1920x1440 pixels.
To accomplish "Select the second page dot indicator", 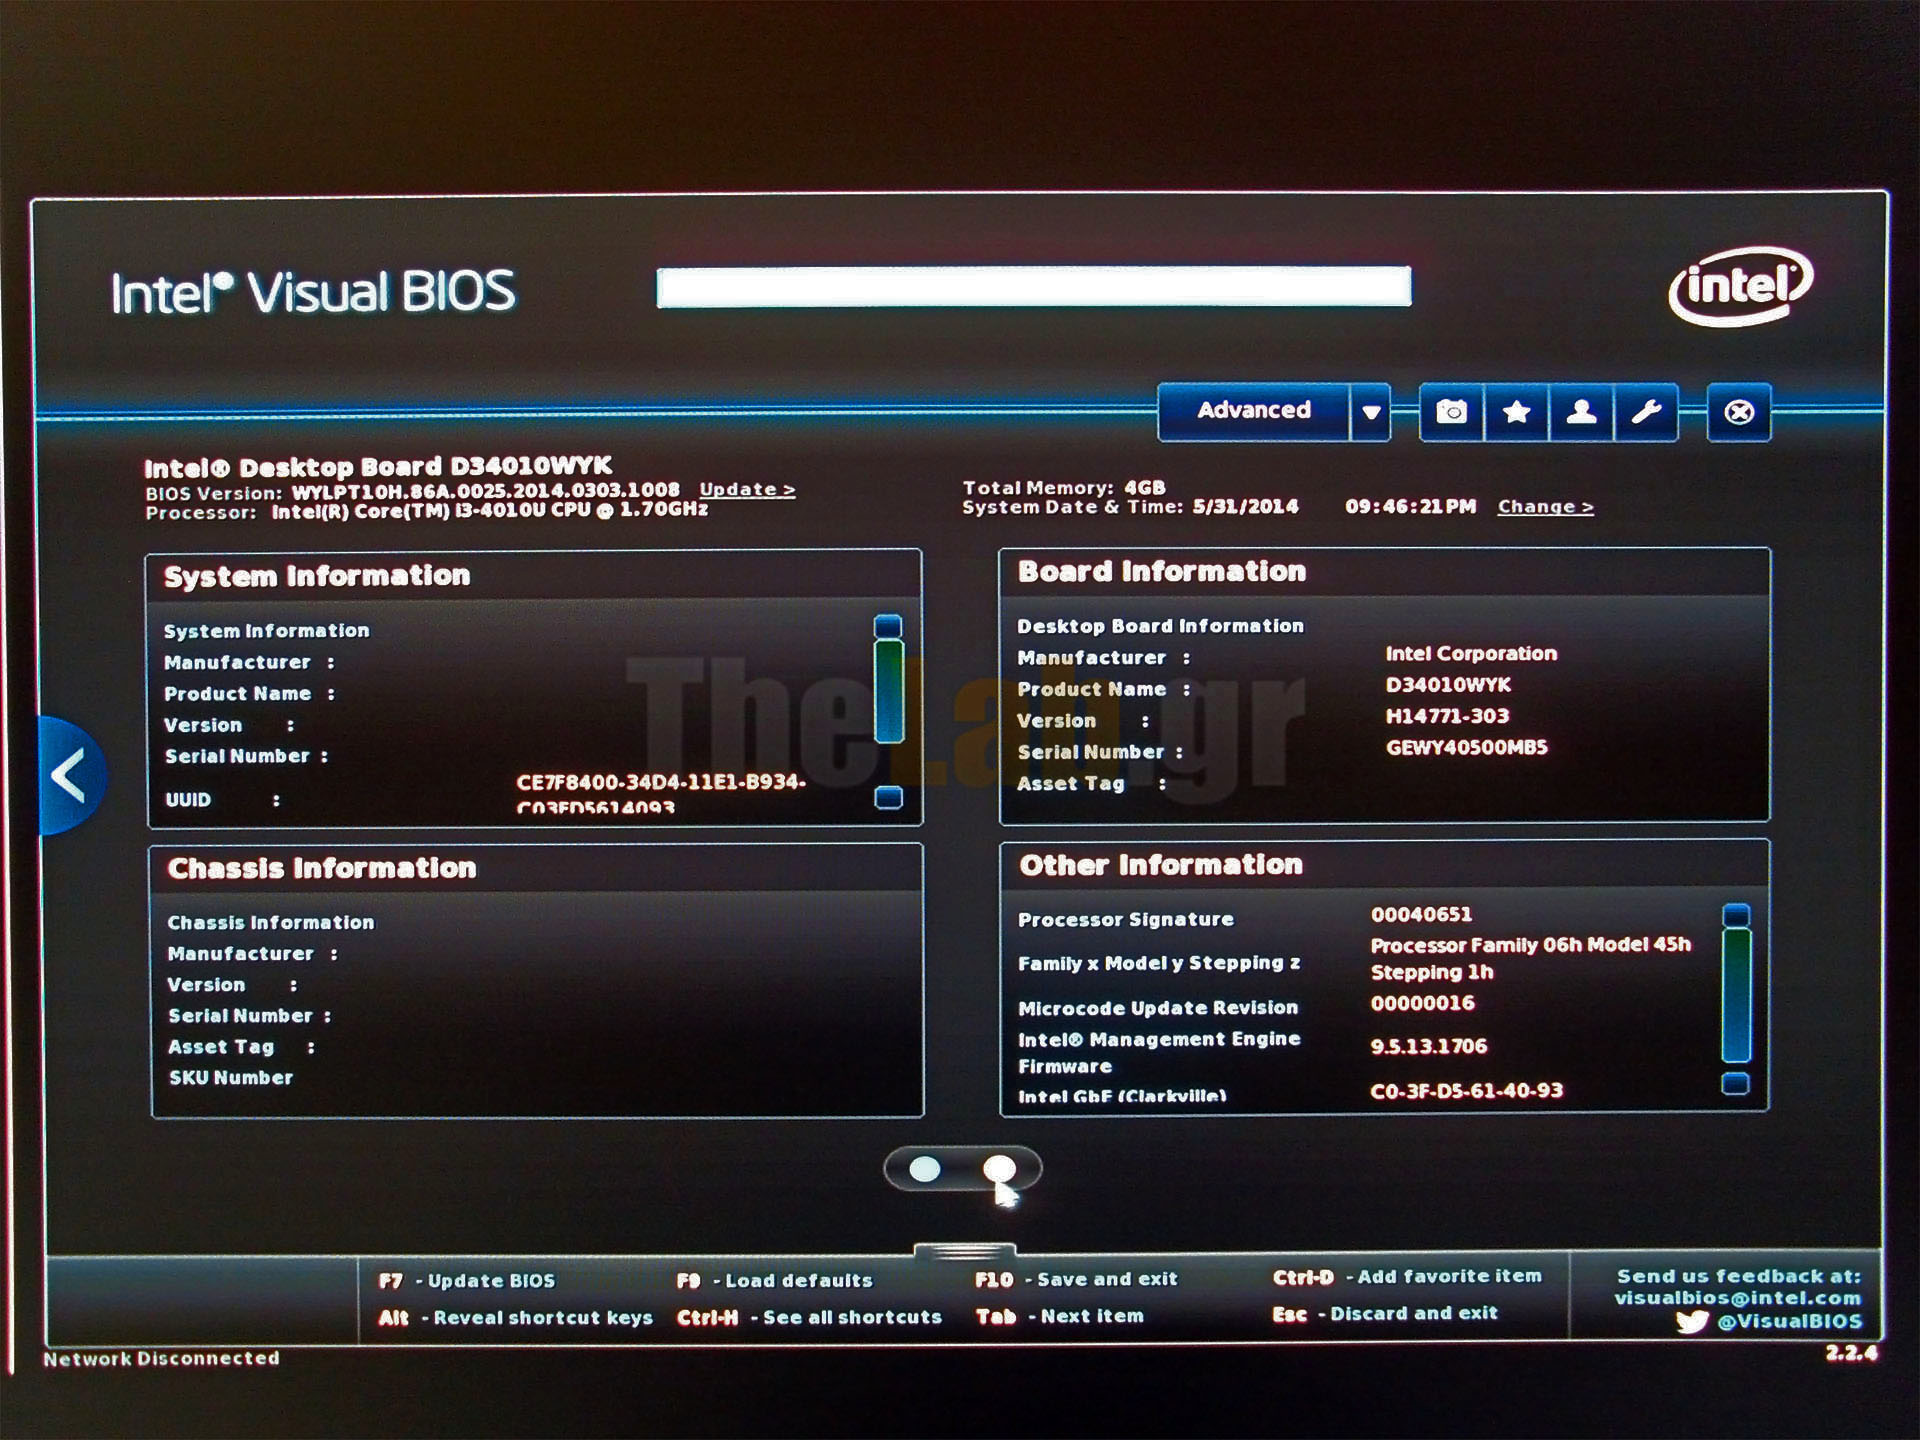I will click(999, 1169).
